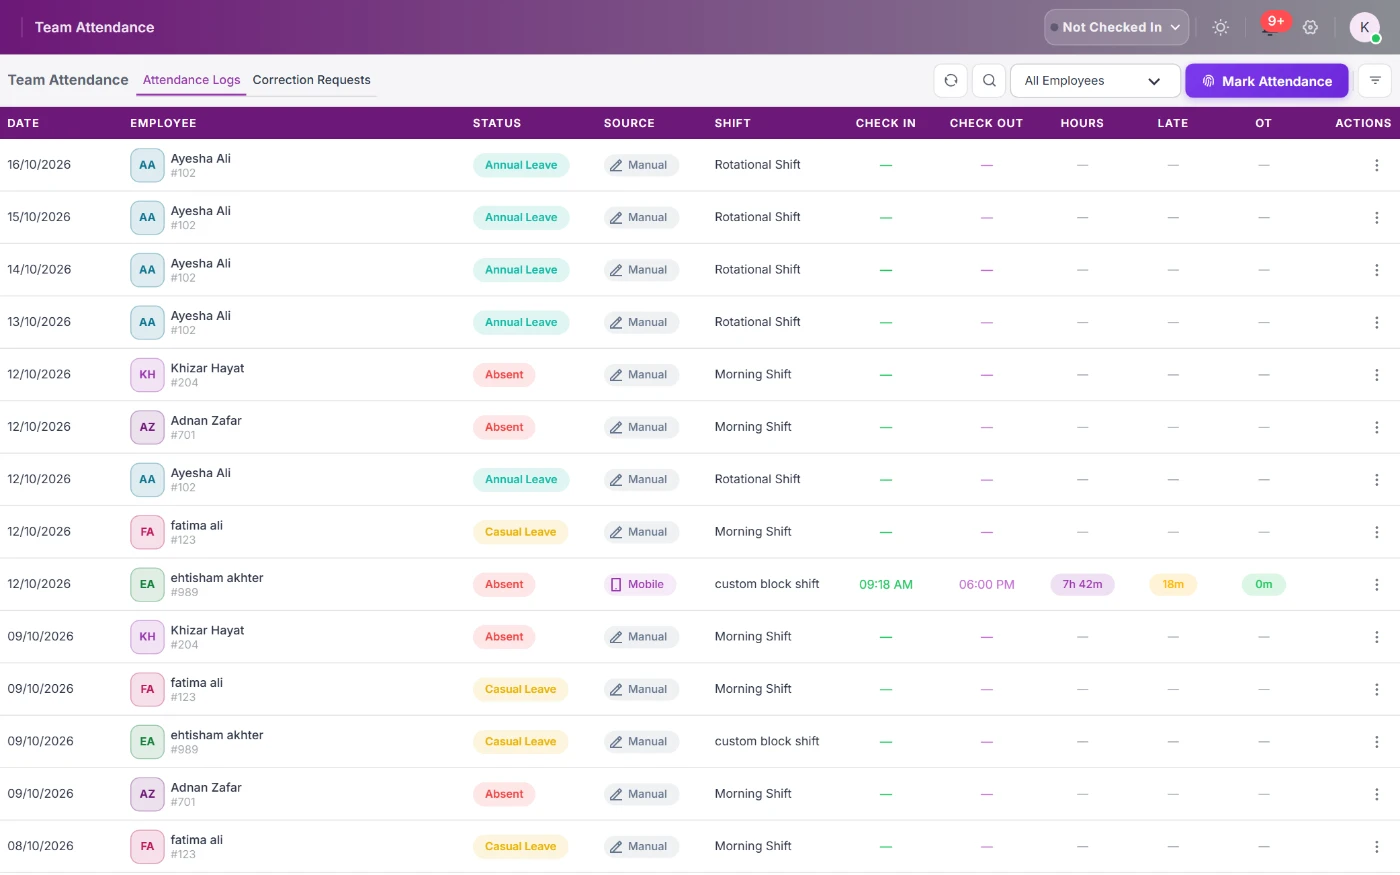Screen dimensions: 1400x875
Task: Open the search icon in toolbar
Action: [989, 81]
